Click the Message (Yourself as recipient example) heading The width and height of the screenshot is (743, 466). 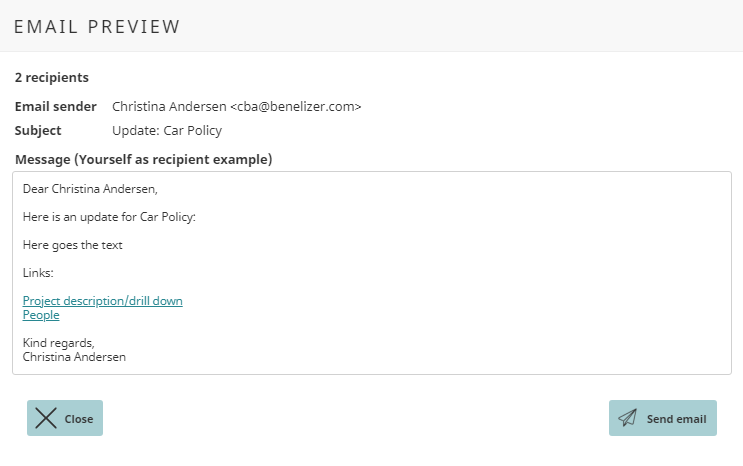click(x=144, y=159)
